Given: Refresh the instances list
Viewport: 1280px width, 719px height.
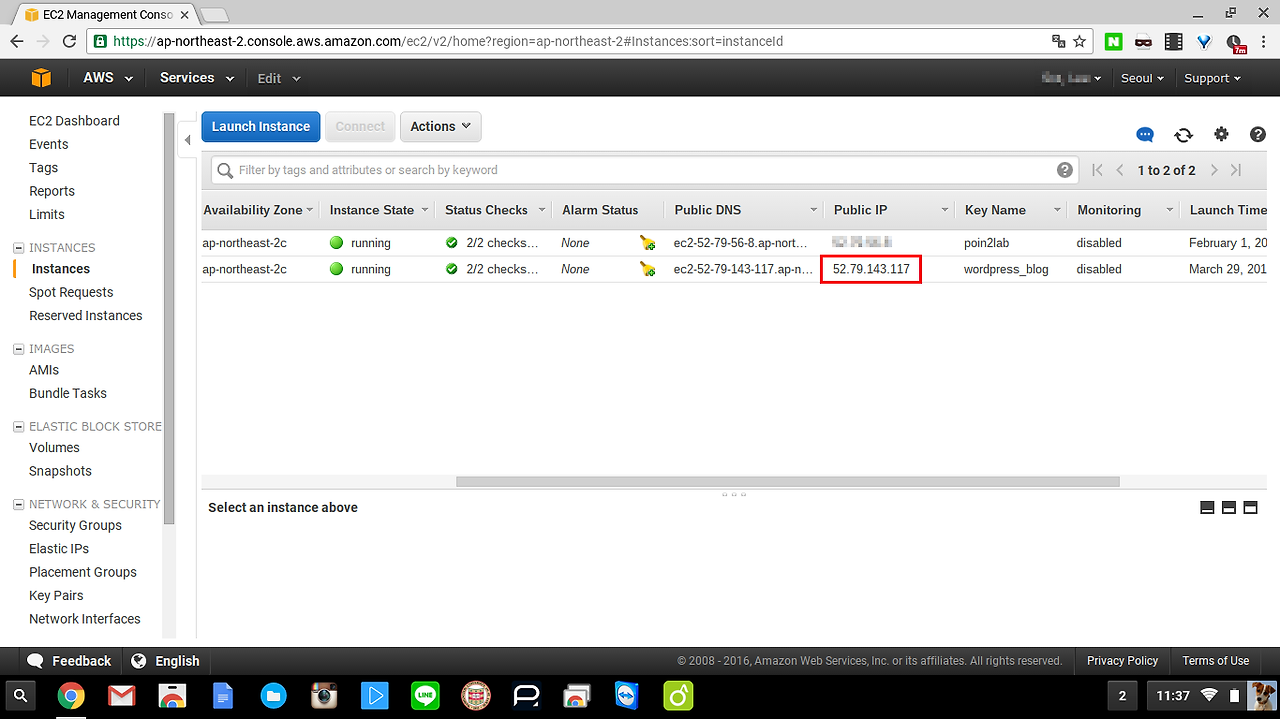Looking at the screenshot, I should tap(1184, 135).
